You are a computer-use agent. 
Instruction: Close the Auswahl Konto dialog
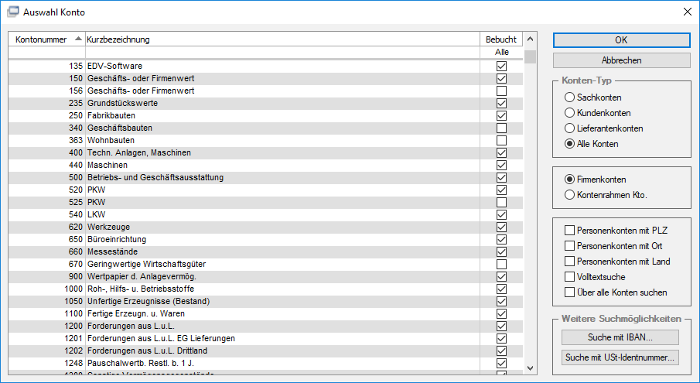coord(688,12)
